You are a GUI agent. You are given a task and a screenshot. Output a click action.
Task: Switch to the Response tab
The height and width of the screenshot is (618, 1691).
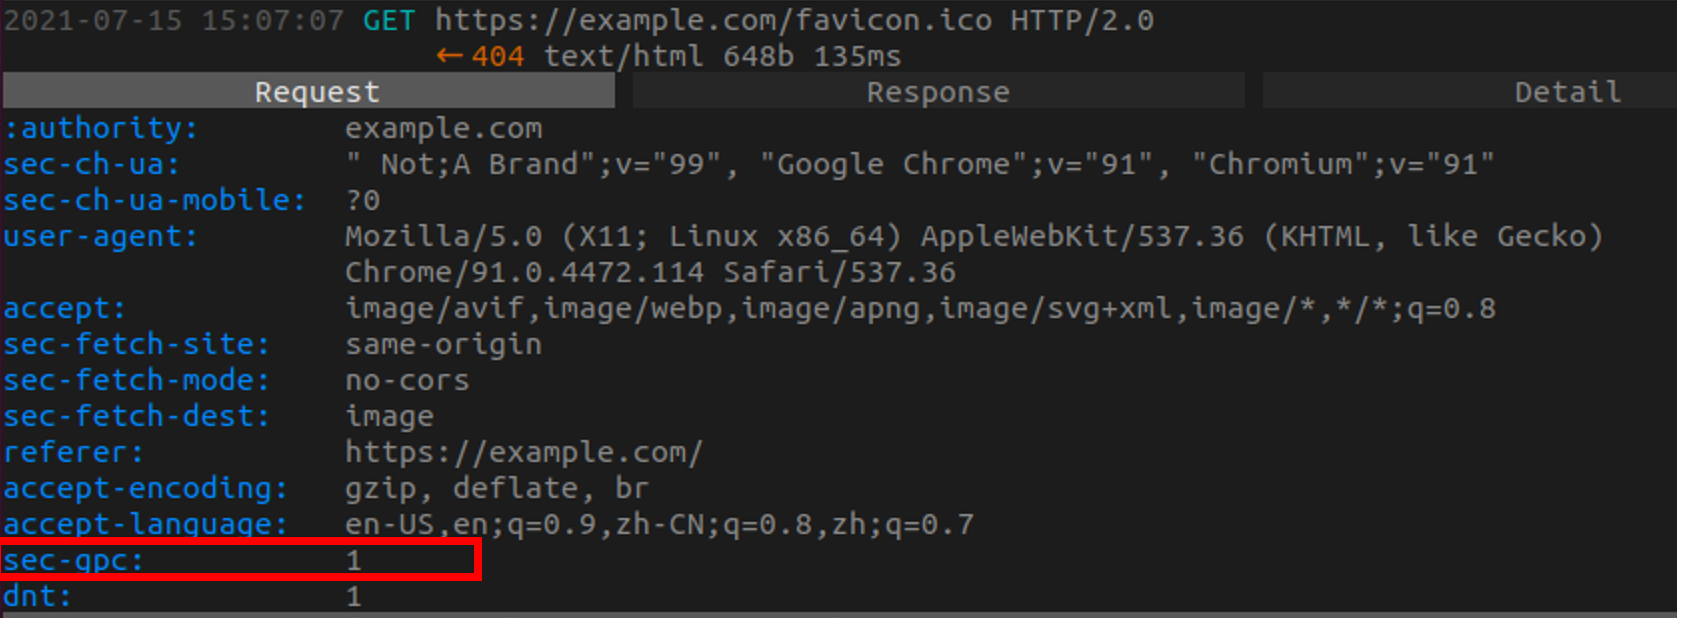coord(938,92)
